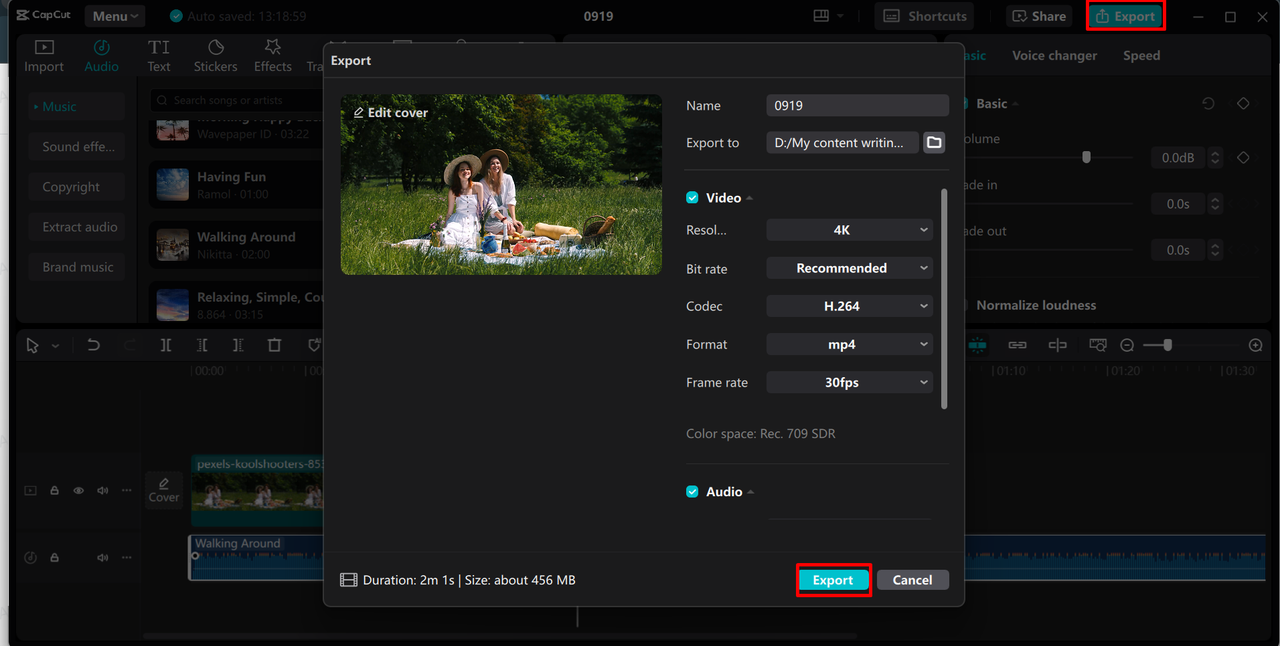Lock the video track

point(54,491)
